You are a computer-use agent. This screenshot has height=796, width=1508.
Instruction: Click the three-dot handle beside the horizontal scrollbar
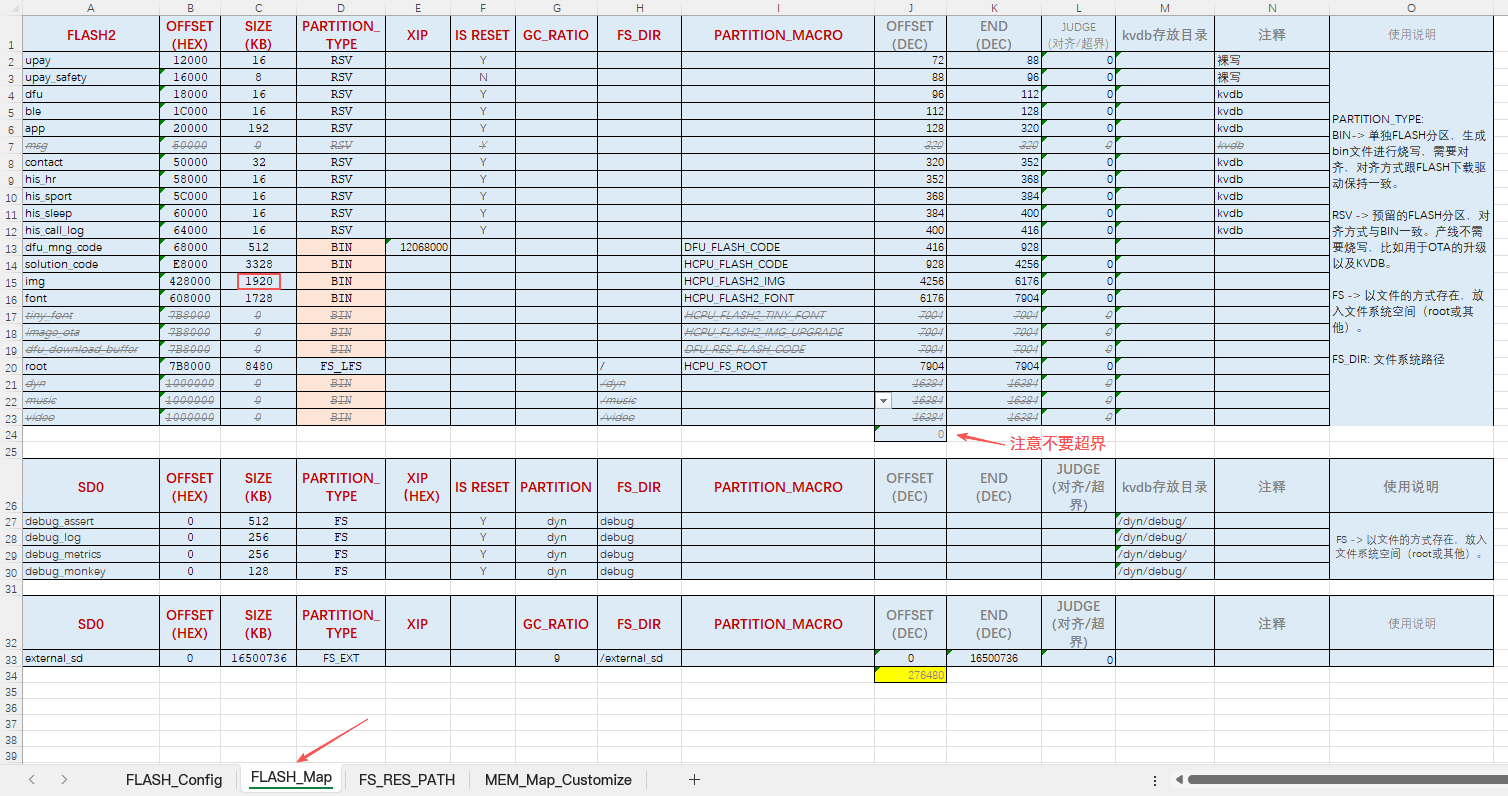click(1155, 780)
